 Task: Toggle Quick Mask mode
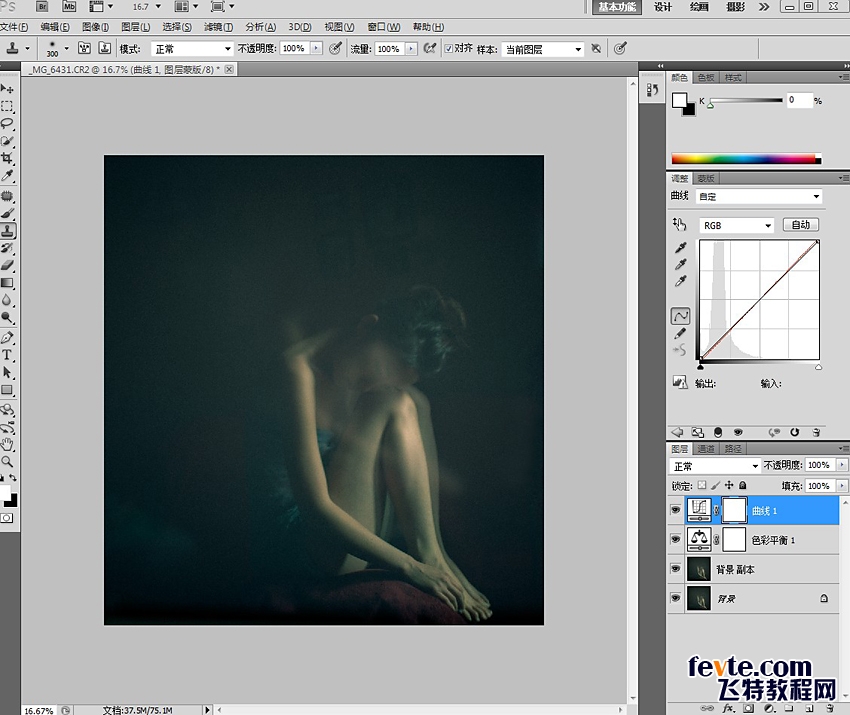click(x=7, y=518)
